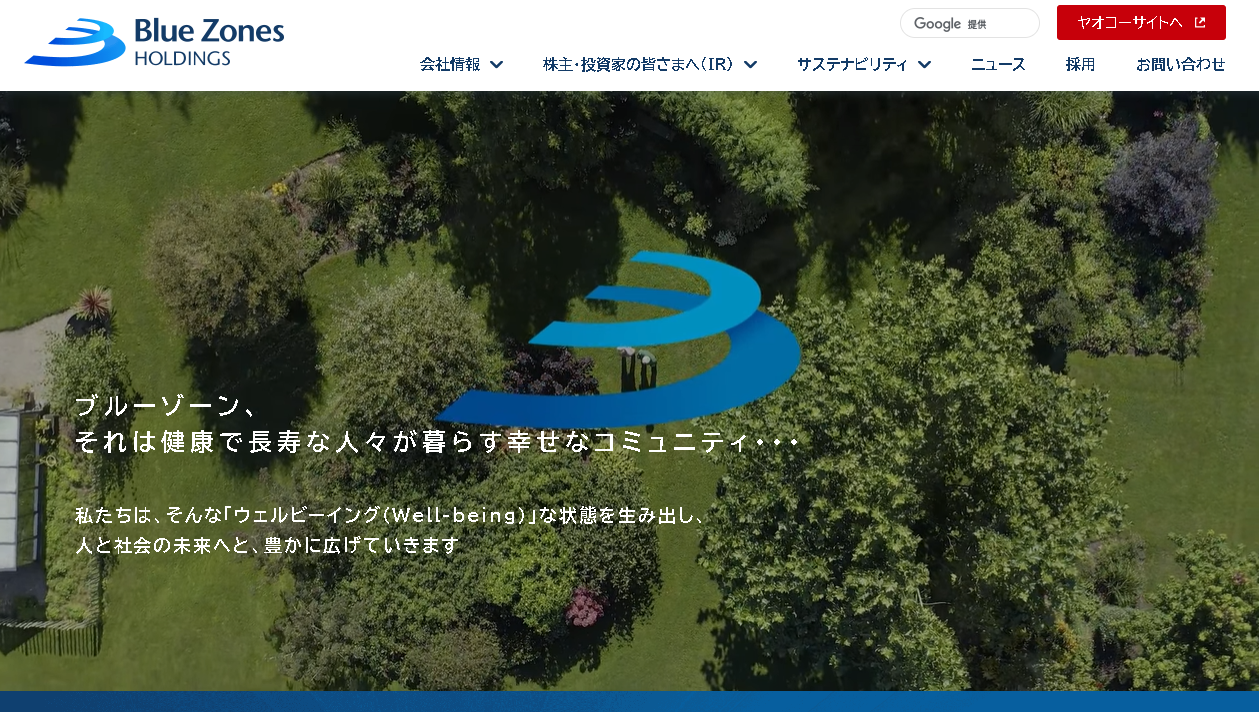Select 株主・投資家の皆さまへ(IR) in navigation
Image resolution: width=1259 pixels, height=712 pixels.
click(638, 65)
